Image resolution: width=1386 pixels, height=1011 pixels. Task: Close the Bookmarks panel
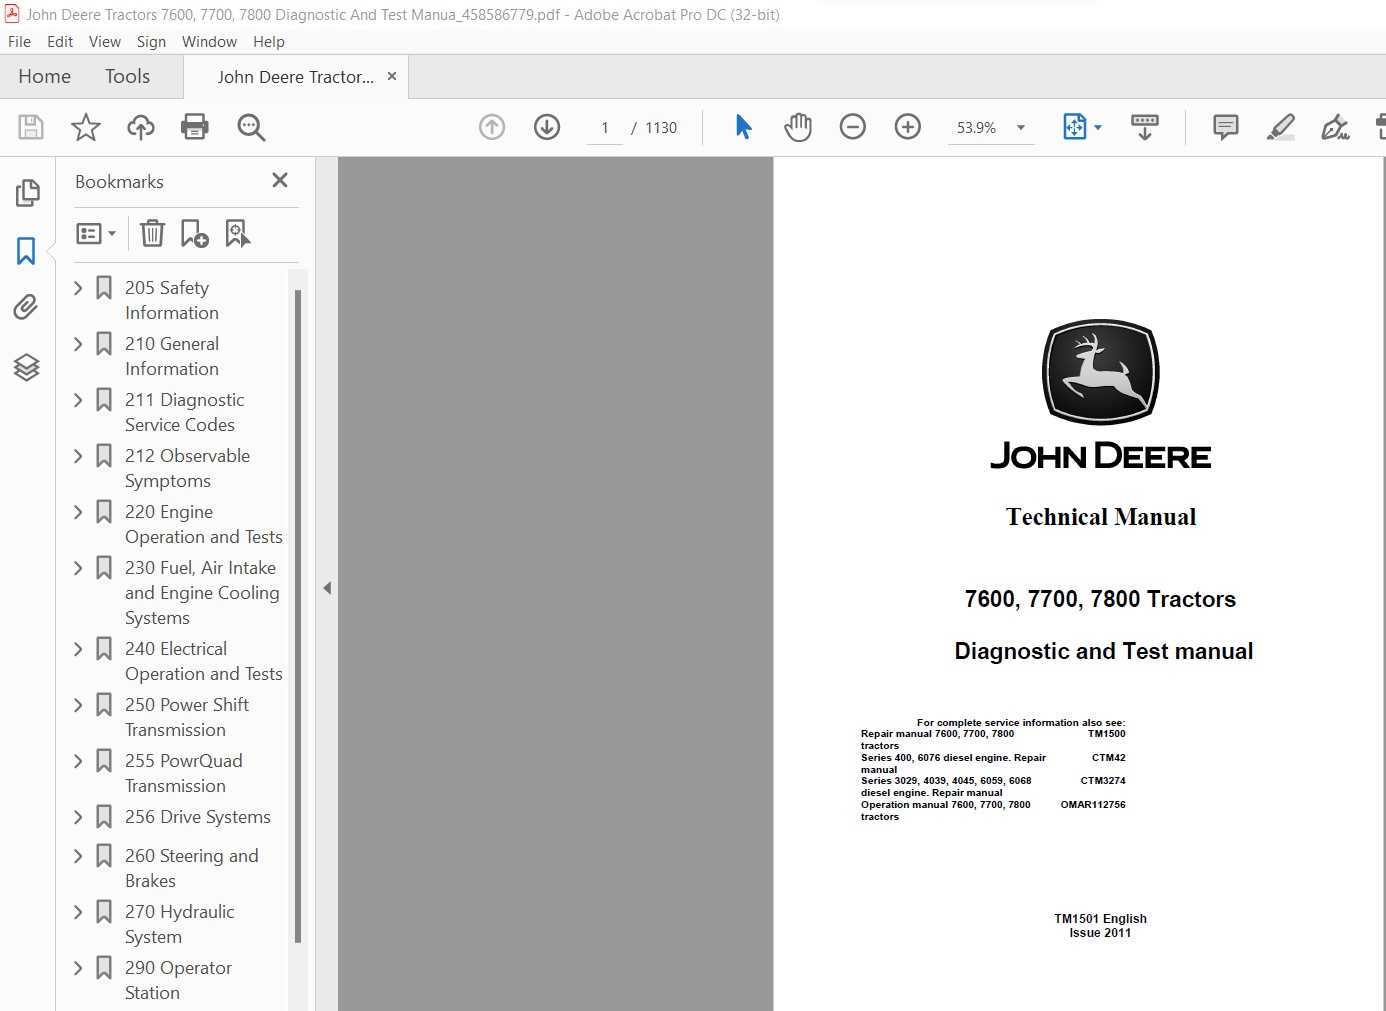coord(280,180)
